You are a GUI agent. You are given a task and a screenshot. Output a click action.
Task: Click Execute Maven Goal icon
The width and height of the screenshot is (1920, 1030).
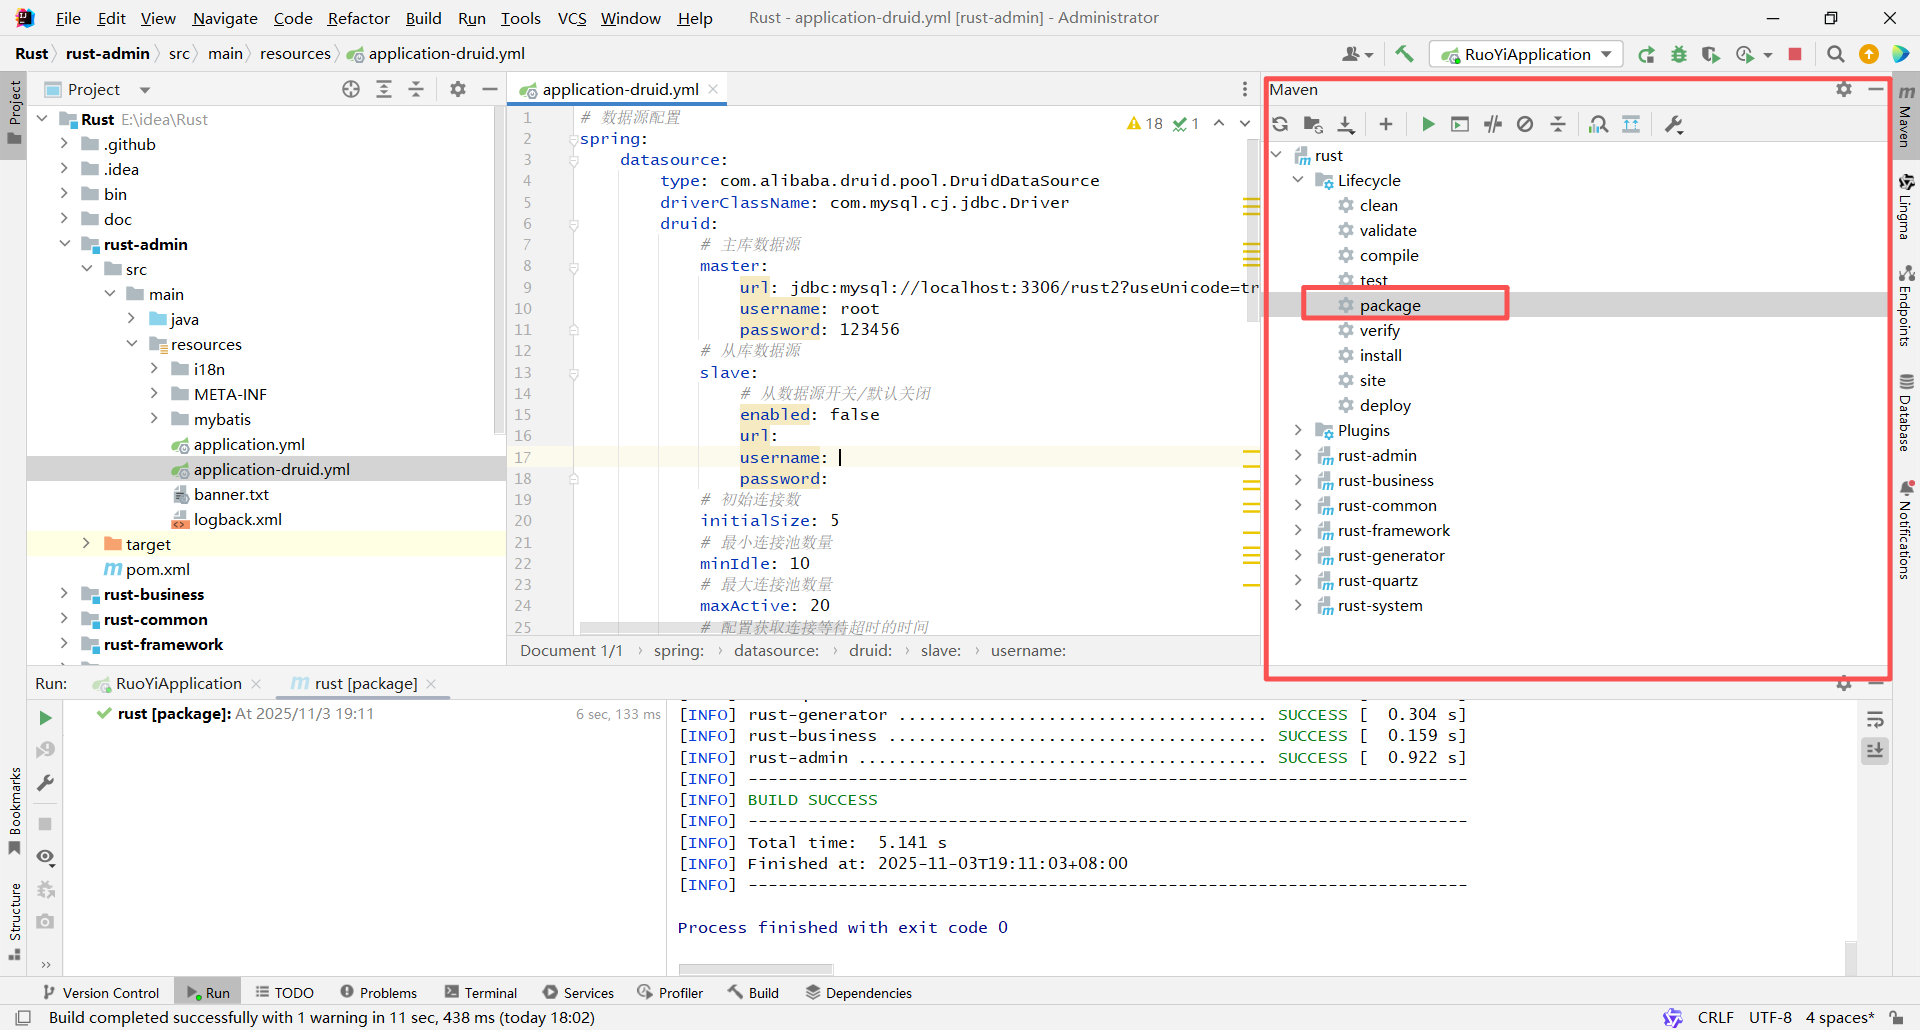[x=1460, y=124]
